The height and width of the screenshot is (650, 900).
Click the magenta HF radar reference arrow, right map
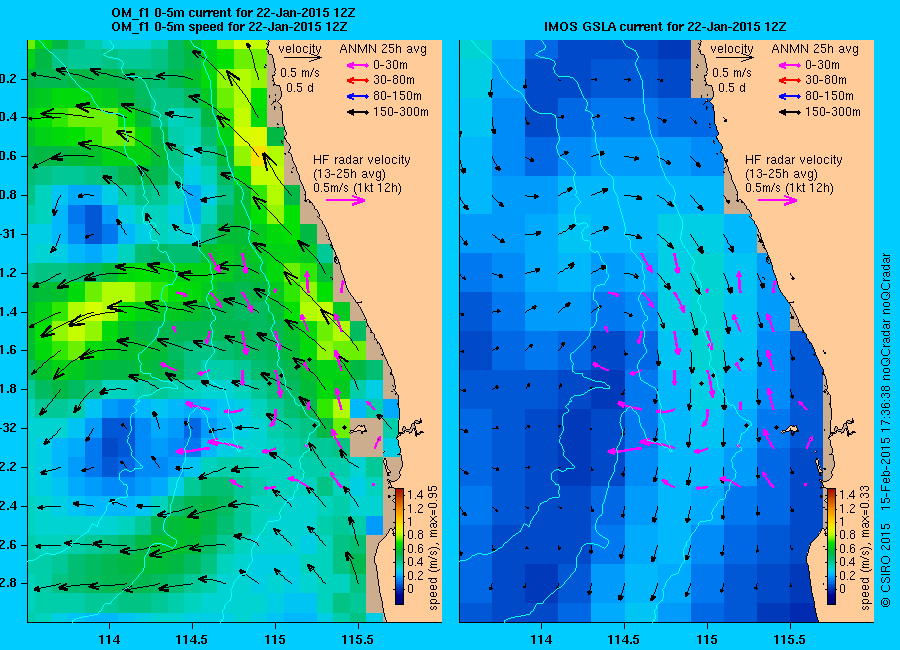point(778,200)
